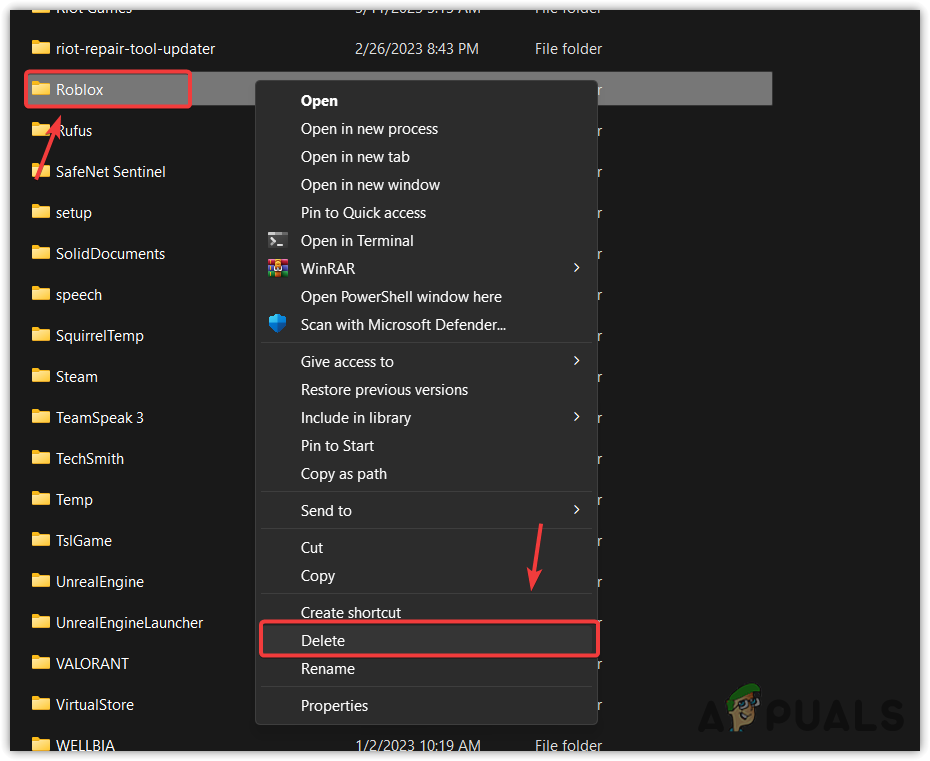The image size is (930, 761).
Task: Expand the WinRAR submenu arrow
Action: tap(577, 268)
